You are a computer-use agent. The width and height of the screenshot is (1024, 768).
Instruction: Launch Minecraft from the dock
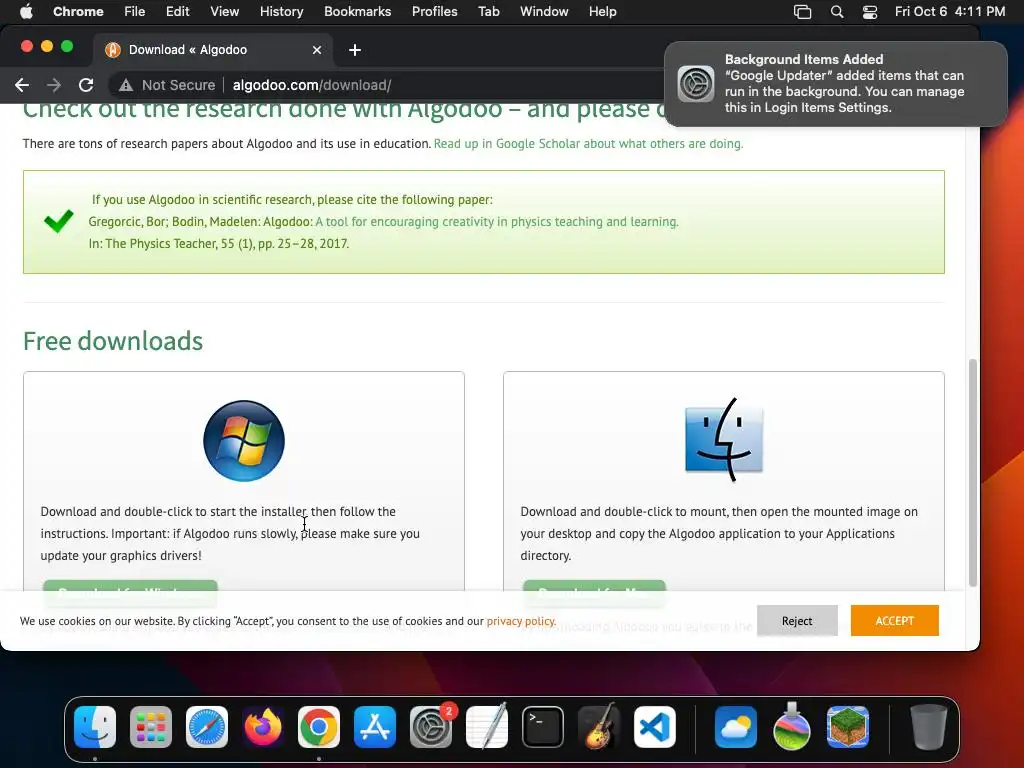click(x=848, y=727)
